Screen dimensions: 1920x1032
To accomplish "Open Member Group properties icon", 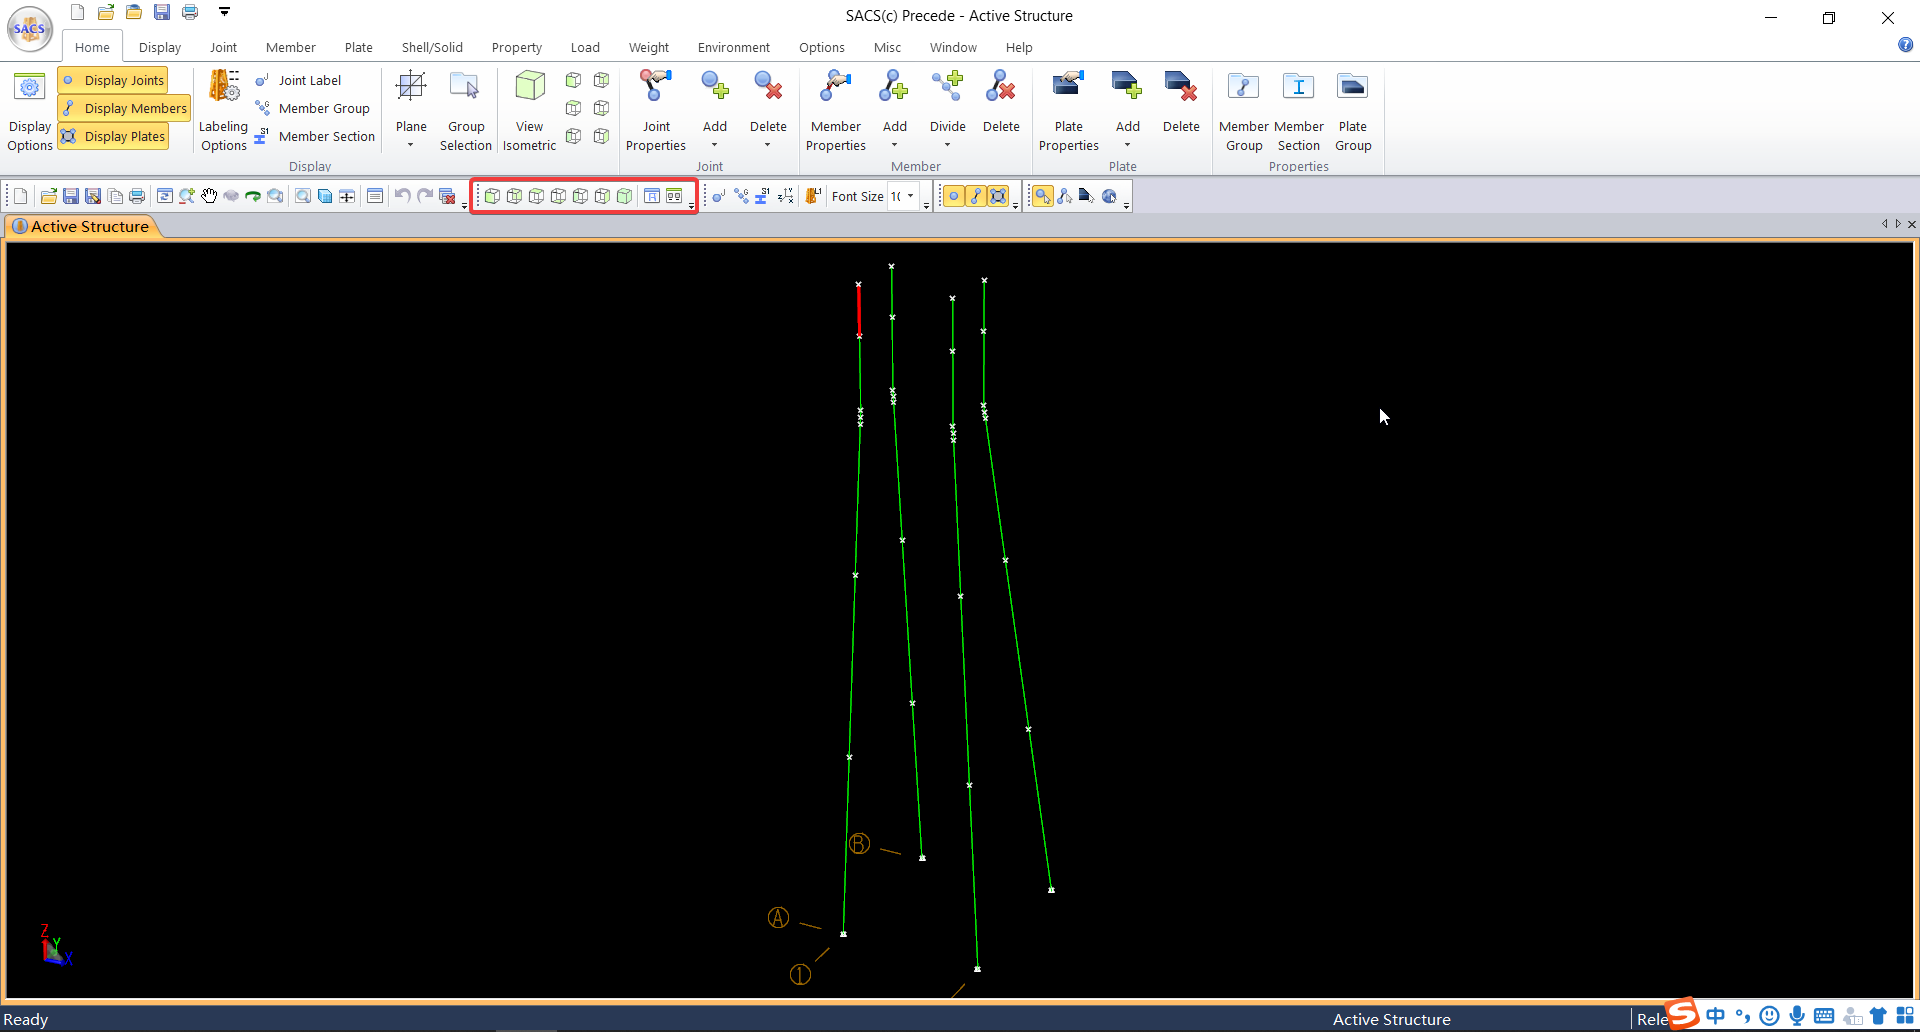I will pyautogui.click(x=1244, y=110).
